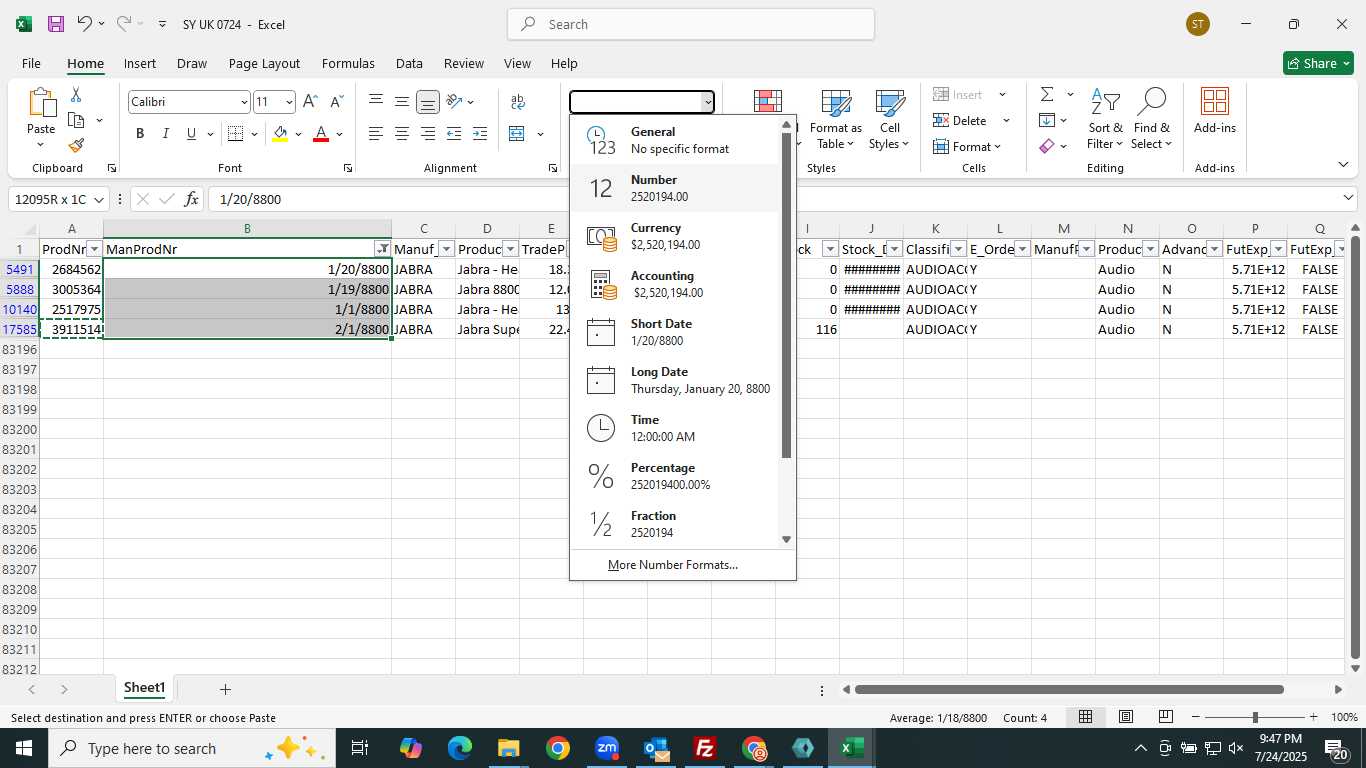The width and height of the screenshot is (1366, 768).
Task: Open the File tab
Action: [31, 63]
